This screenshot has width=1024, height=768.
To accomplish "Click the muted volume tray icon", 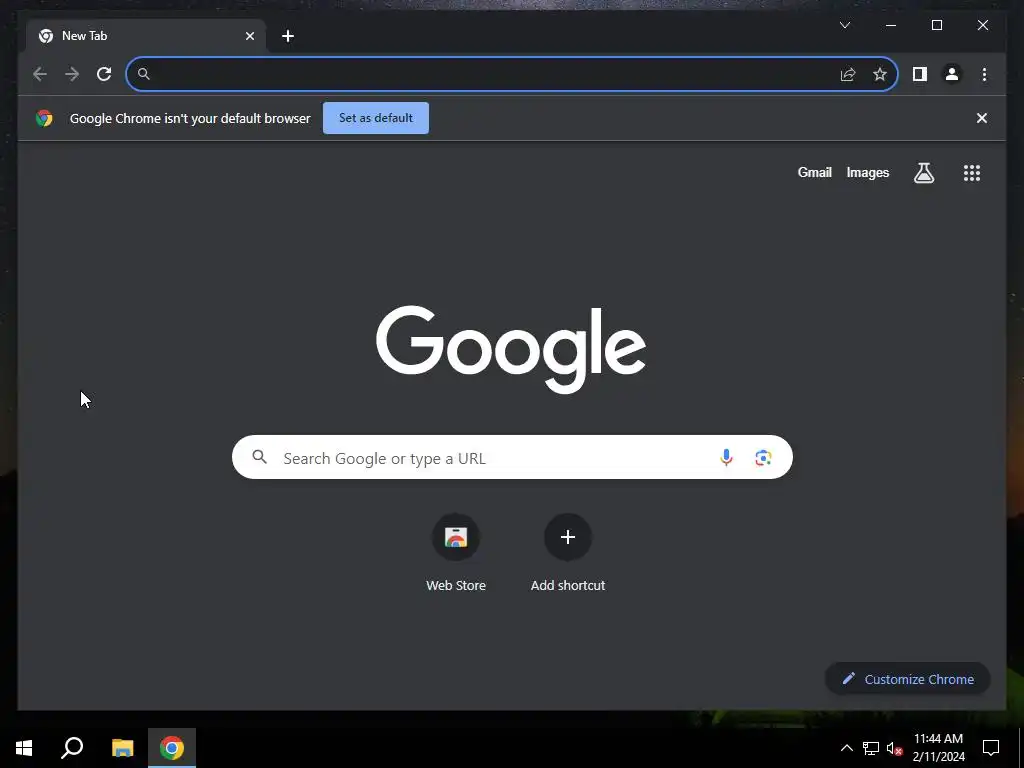I will [894, 748].
